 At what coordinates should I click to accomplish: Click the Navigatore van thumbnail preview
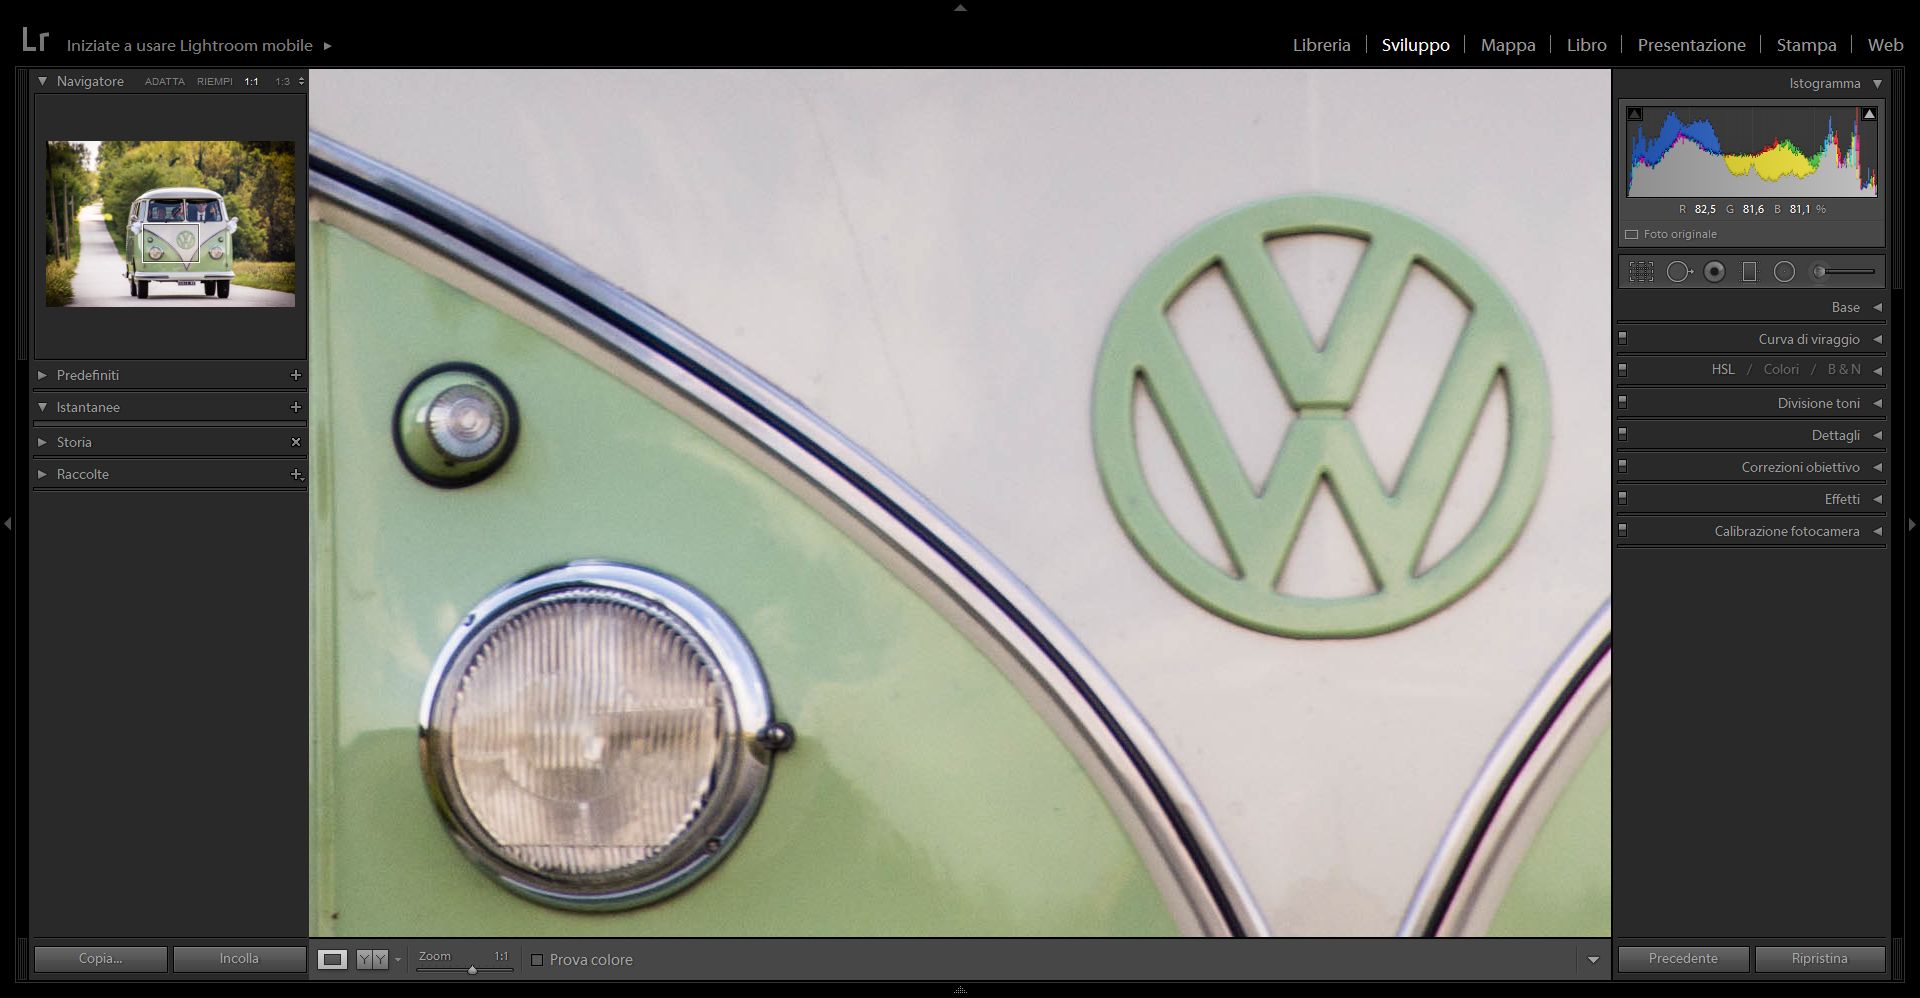(170, 223)
